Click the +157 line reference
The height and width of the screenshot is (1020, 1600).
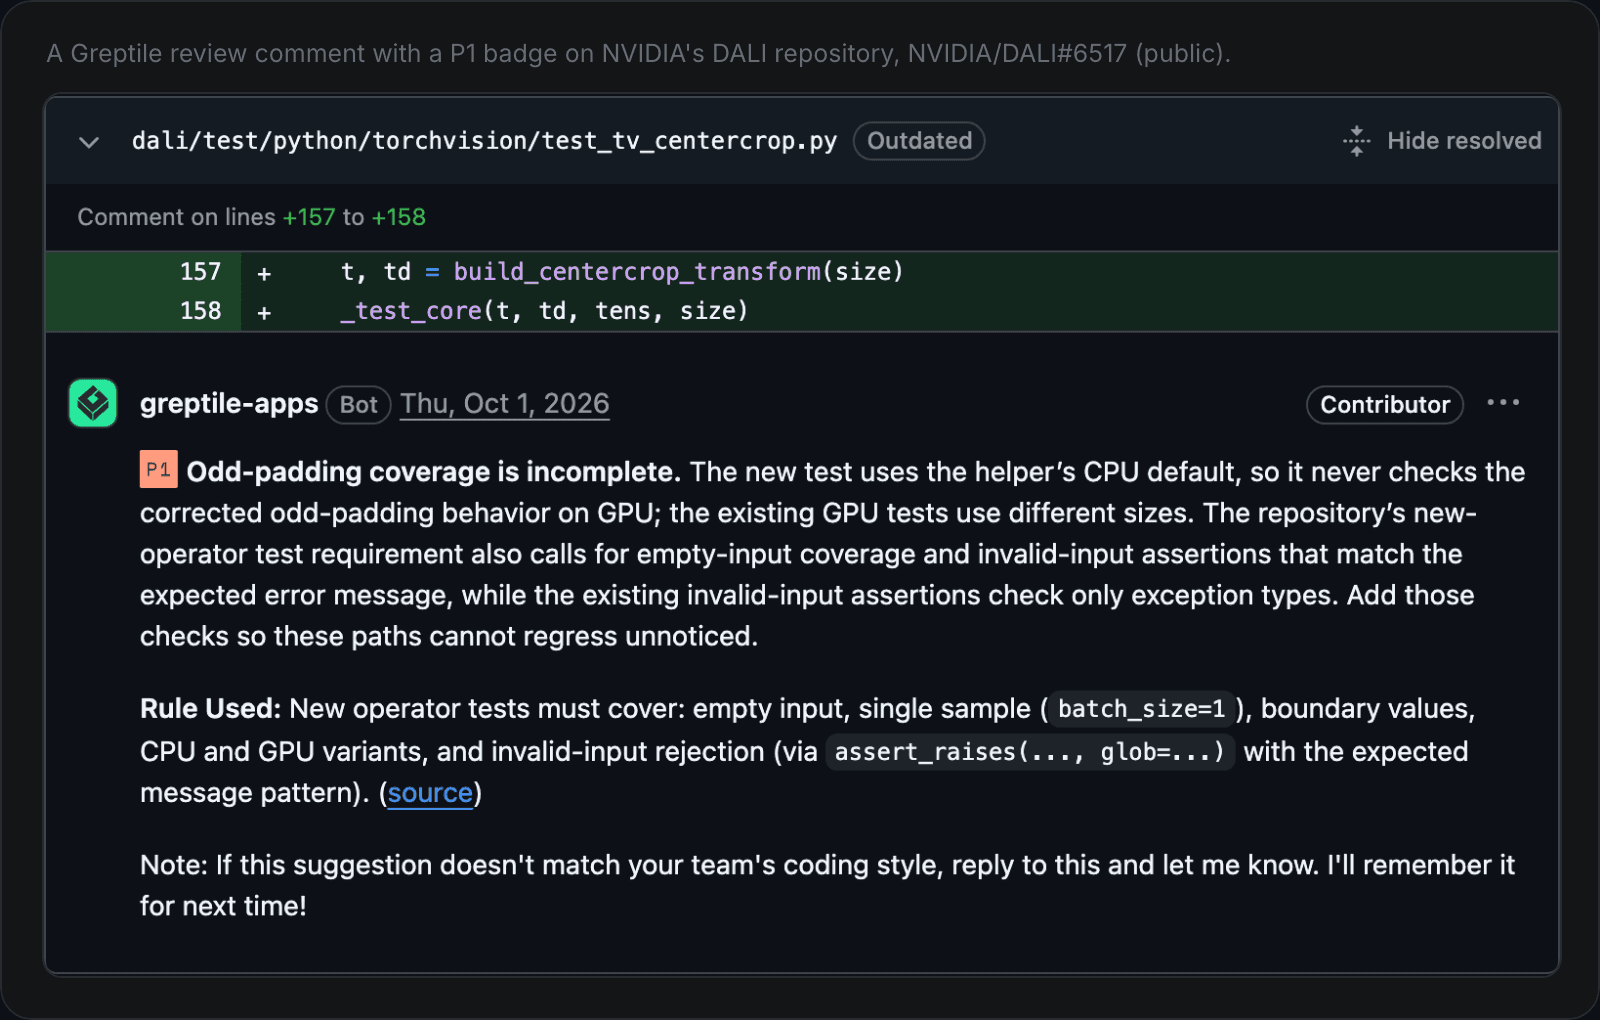click(309, 217)
